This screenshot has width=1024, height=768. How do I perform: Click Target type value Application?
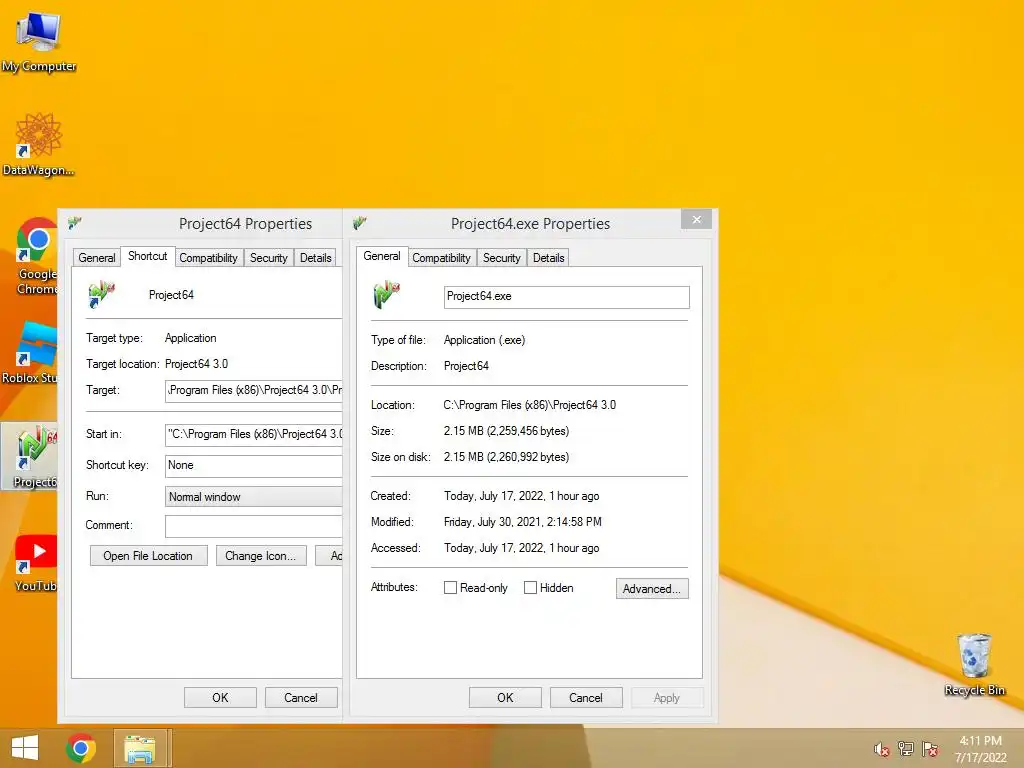(190, 338)
